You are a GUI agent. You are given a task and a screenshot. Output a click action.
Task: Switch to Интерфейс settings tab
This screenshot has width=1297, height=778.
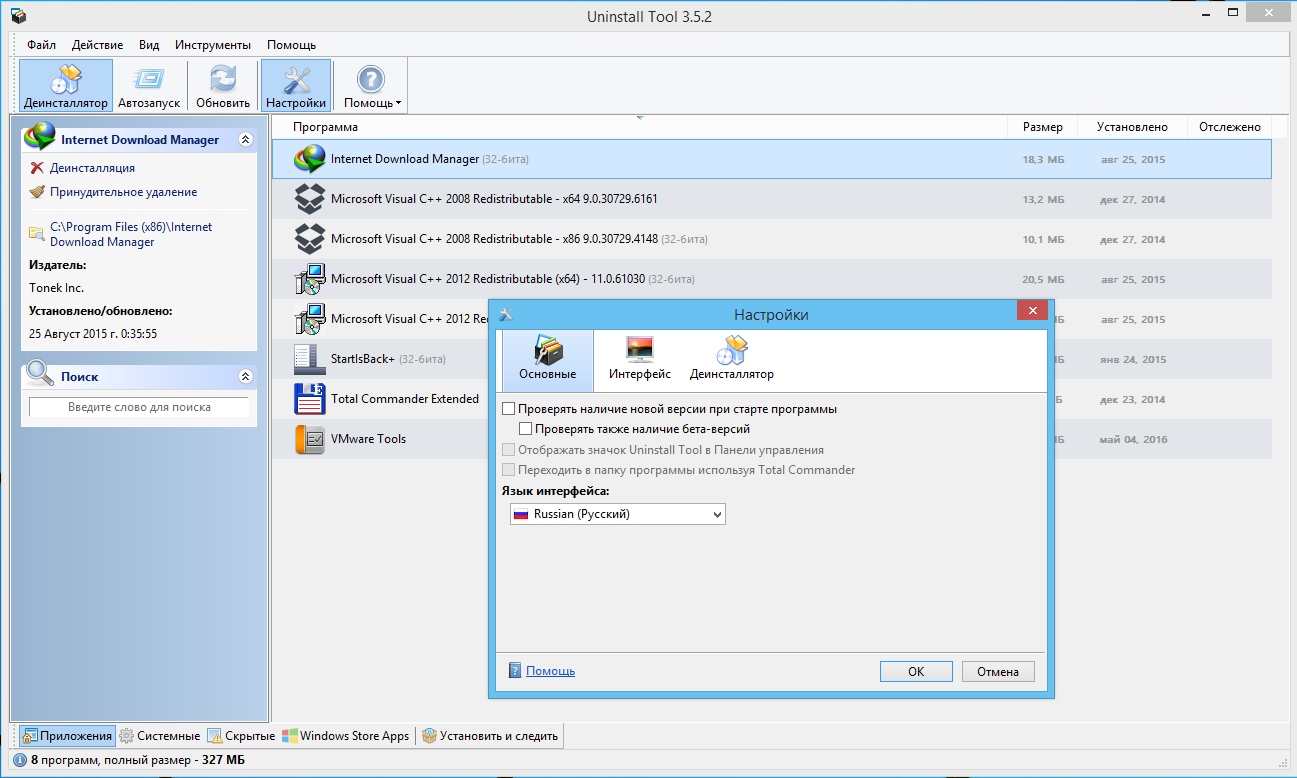pos(640,359)
